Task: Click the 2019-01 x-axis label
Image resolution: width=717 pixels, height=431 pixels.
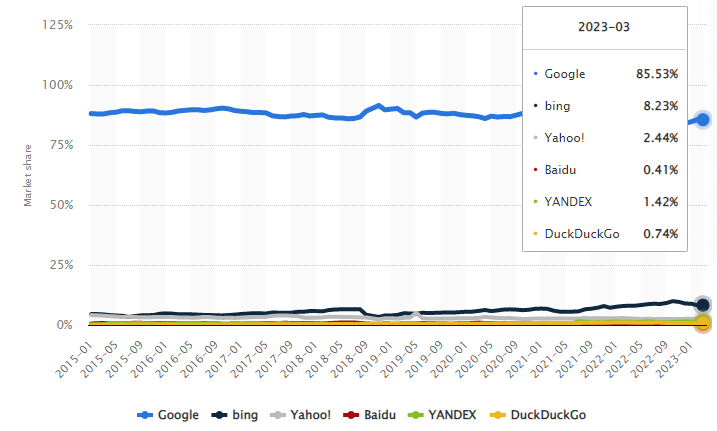Action: 372,360
